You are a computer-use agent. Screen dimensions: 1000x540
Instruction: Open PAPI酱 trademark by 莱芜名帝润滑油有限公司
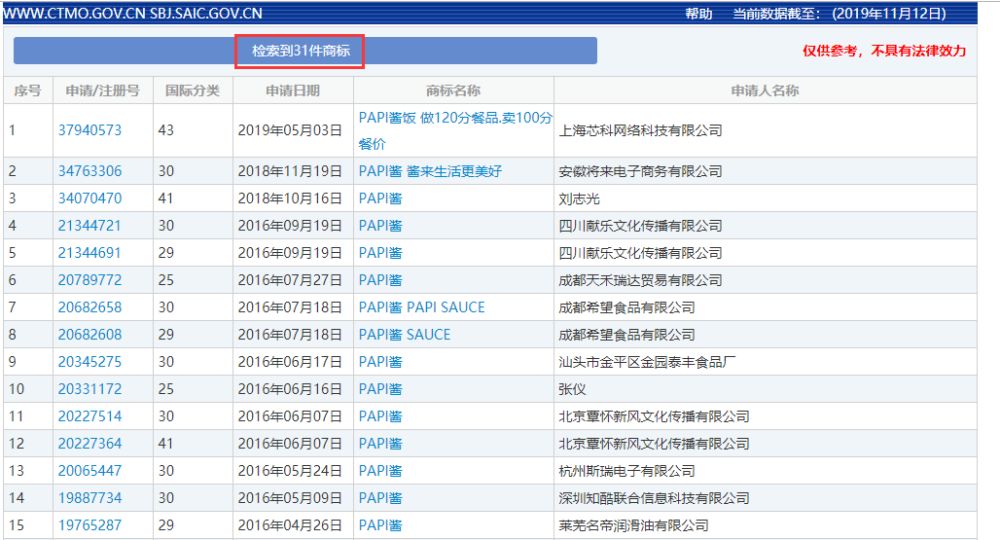(x=381, y=525)
